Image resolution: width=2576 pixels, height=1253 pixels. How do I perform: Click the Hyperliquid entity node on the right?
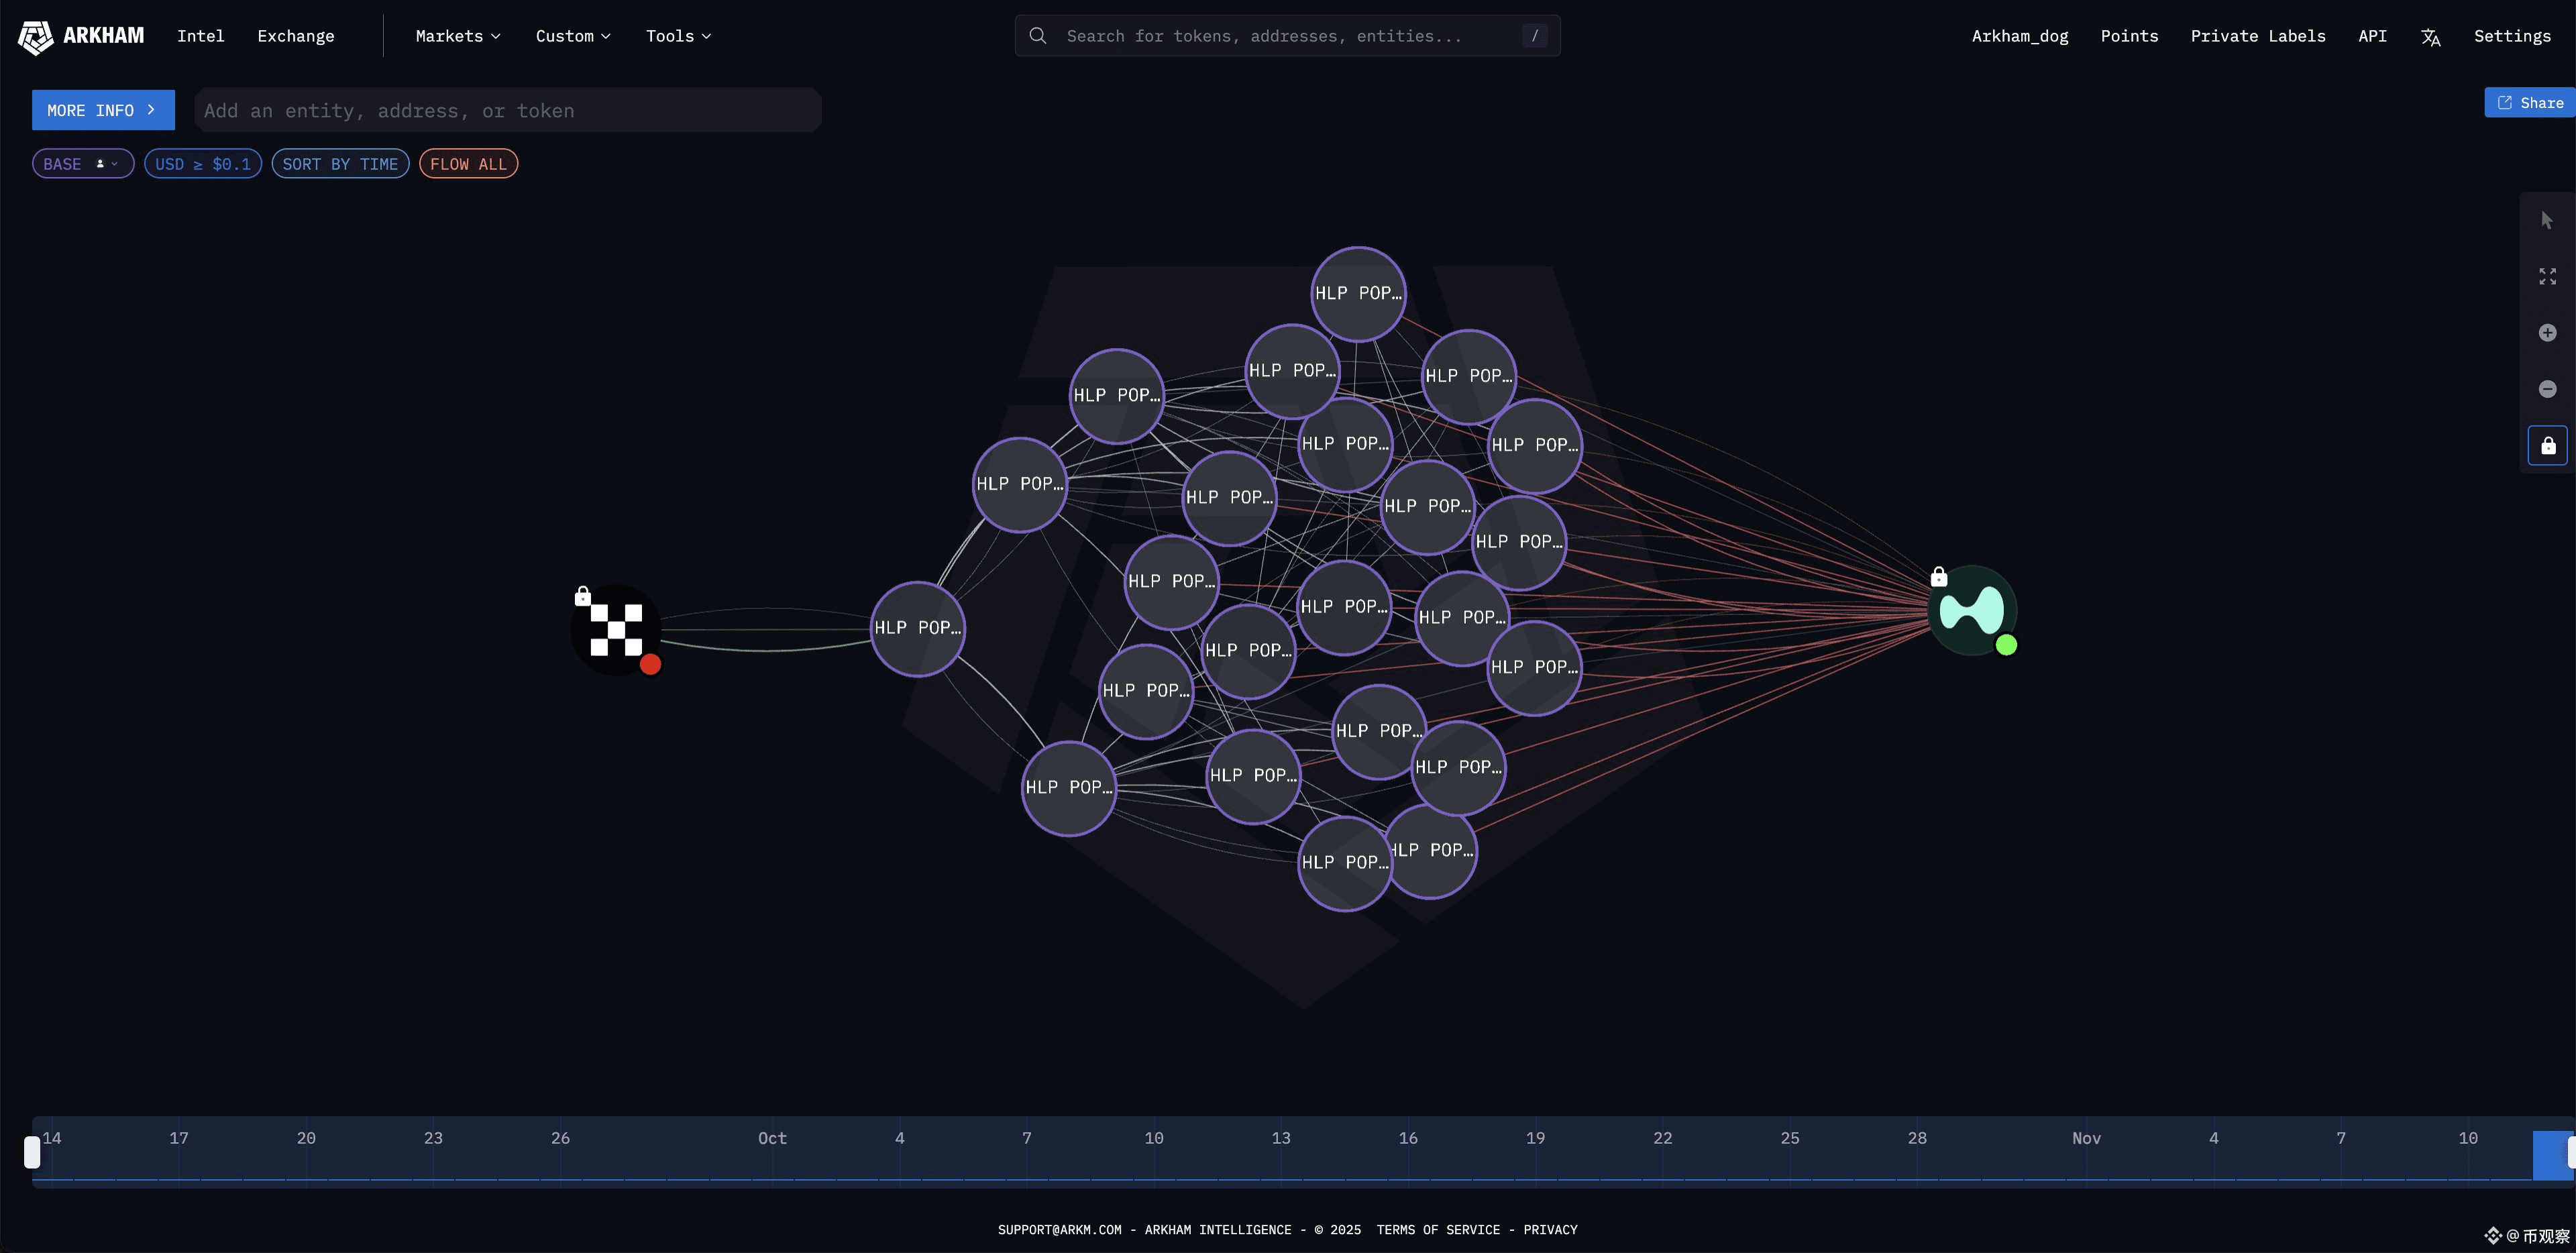[x=1971, y=610]
